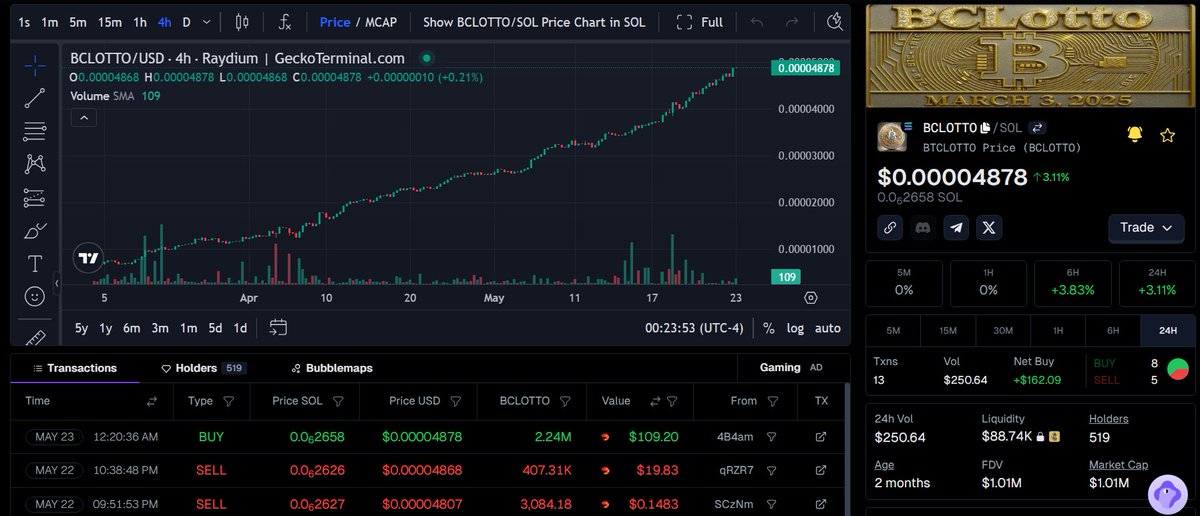Select the text annotation tool
The width and height of the screenshot is (1200, 516).
(34, 264)
